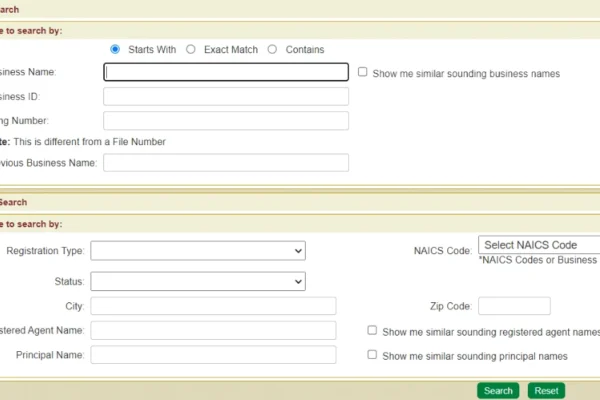Click the City input field
Image resolution: width=600 pixels, height=400 pixels.
tap(213, 306)
